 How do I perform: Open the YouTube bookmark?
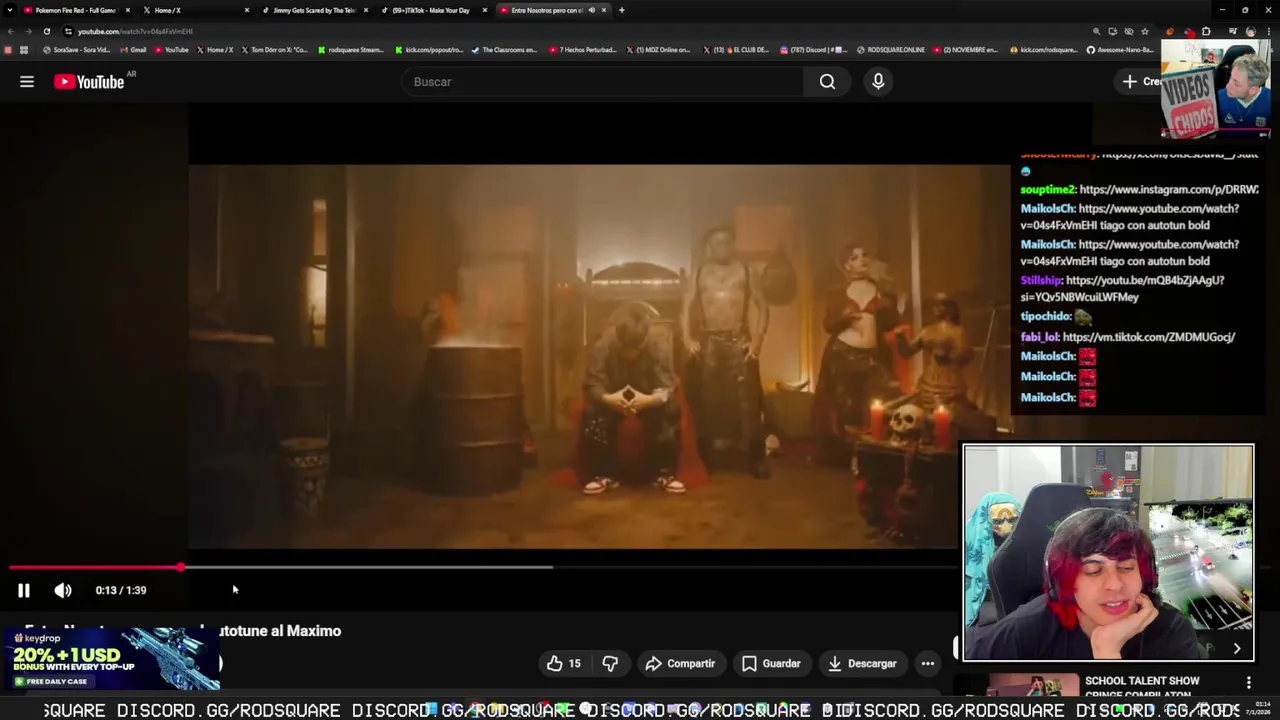[x=171, y=50]
